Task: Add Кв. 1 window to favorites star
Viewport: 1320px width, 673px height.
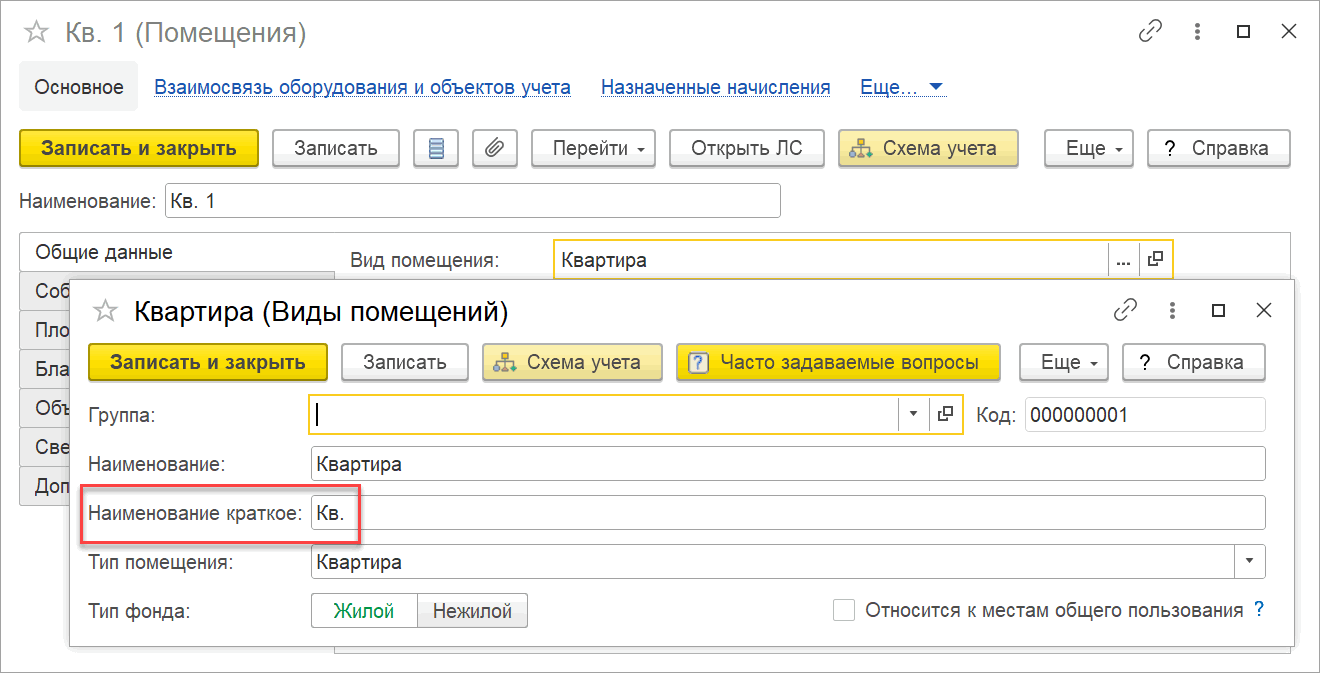Action: [37, 33]
